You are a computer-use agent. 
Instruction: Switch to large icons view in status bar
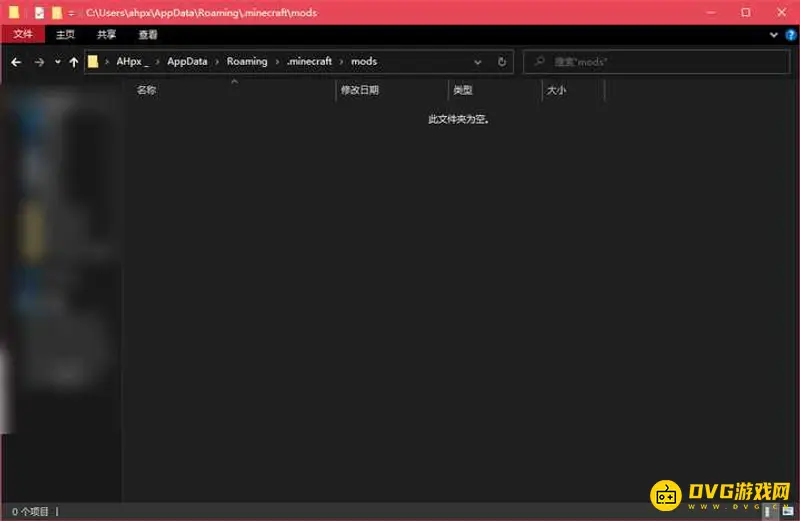(x=788, y=511)
